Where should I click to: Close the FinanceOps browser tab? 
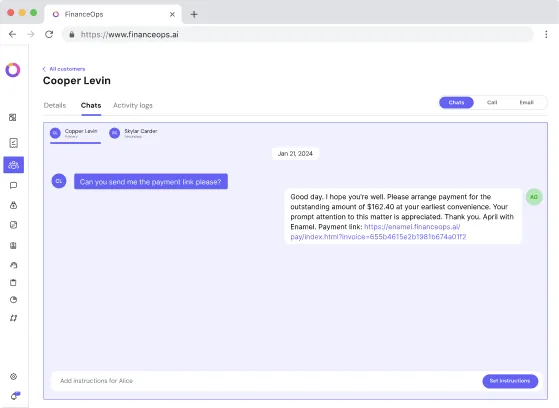[x=172, y=14]
